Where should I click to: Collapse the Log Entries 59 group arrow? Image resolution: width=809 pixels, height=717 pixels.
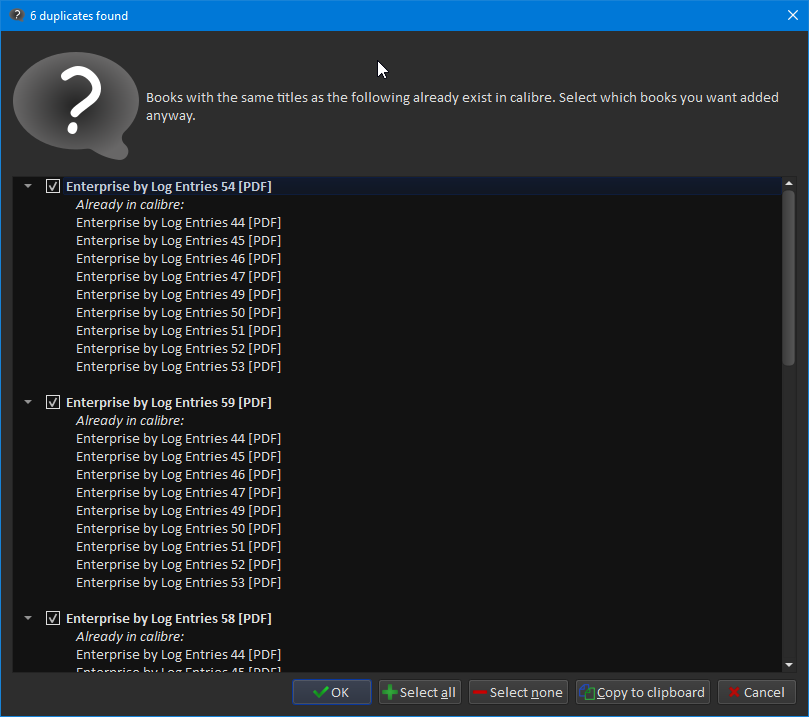point(28,402)
